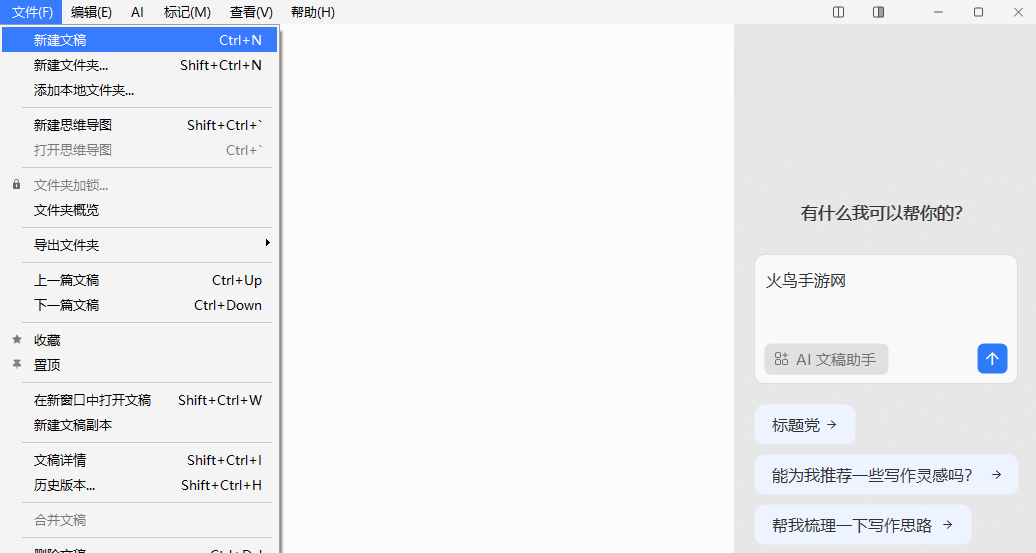Screen dimensions: 1036x553
Task: Open the 标记(M) menu
Action: [x=187, y=12]
